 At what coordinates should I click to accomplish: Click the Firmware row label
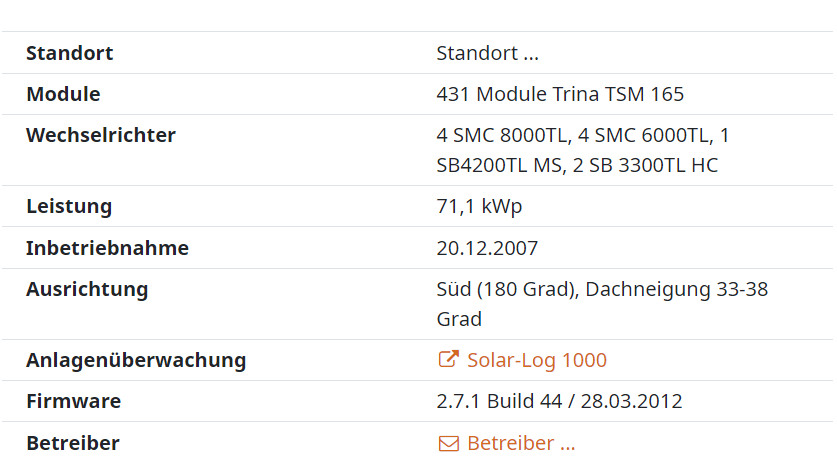click(73, 401)
